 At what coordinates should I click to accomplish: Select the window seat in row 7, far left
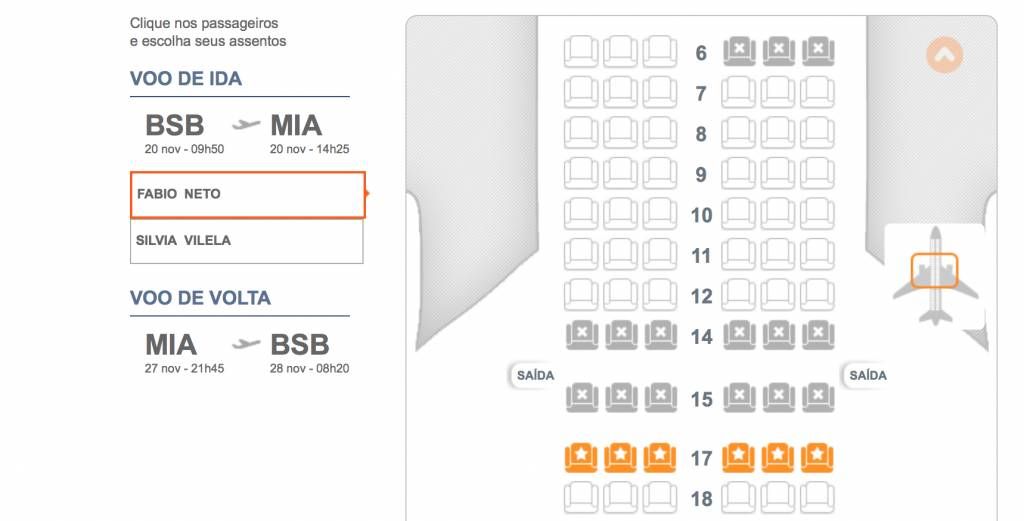click(x=581, y=93)
